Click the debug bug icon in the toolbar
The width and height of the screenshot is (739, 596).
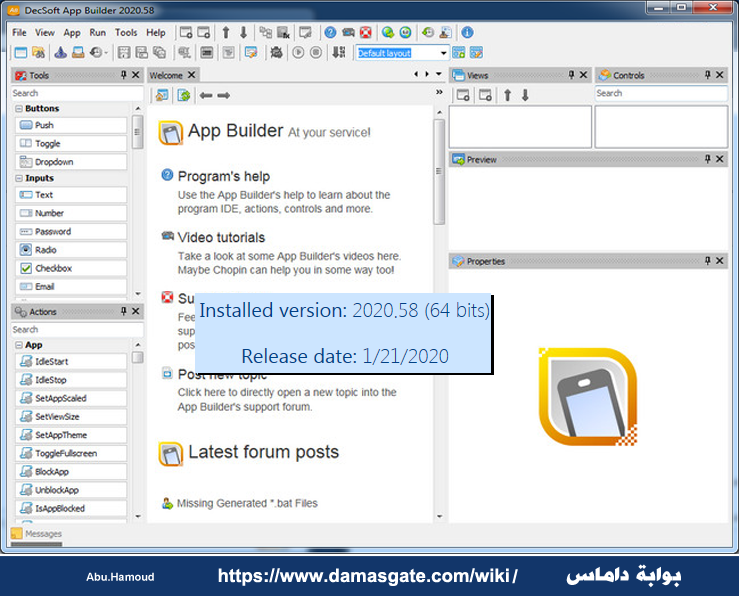(276, 52)
